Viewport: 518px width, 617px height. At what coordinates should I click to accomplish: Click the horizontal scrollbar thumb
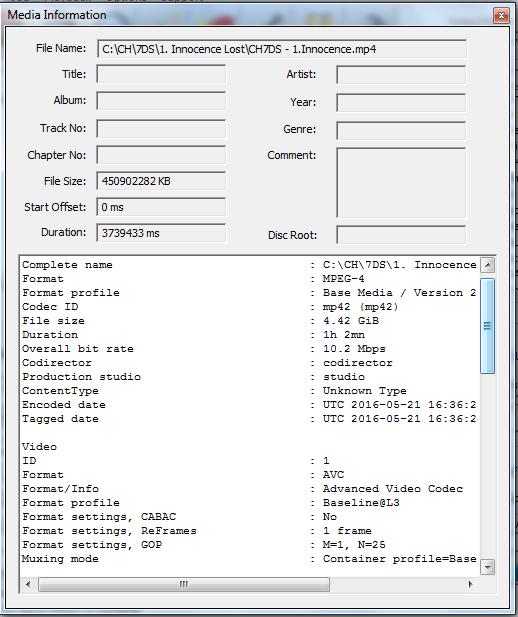pos(184,584)
